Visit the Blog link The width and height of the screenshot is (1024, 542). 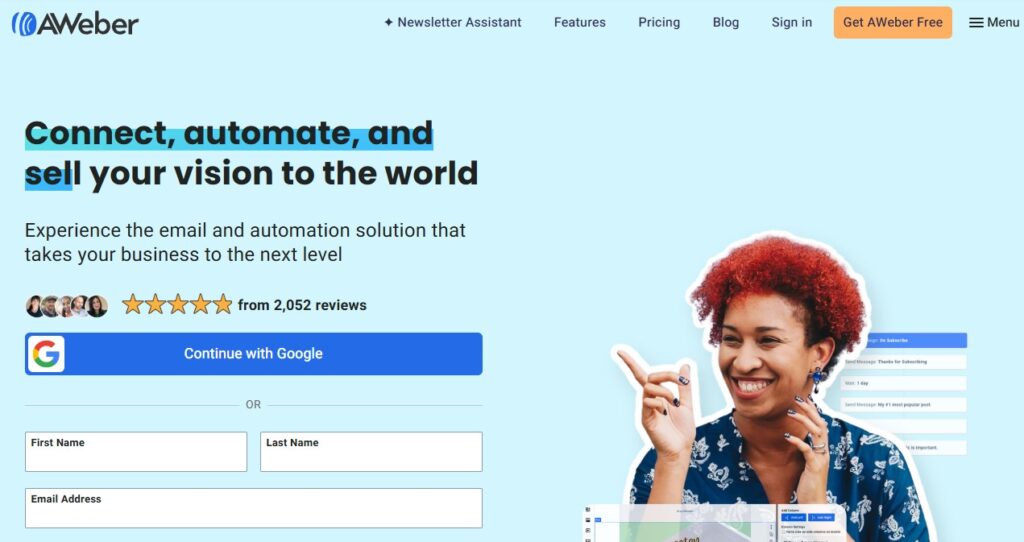(726, 22)
